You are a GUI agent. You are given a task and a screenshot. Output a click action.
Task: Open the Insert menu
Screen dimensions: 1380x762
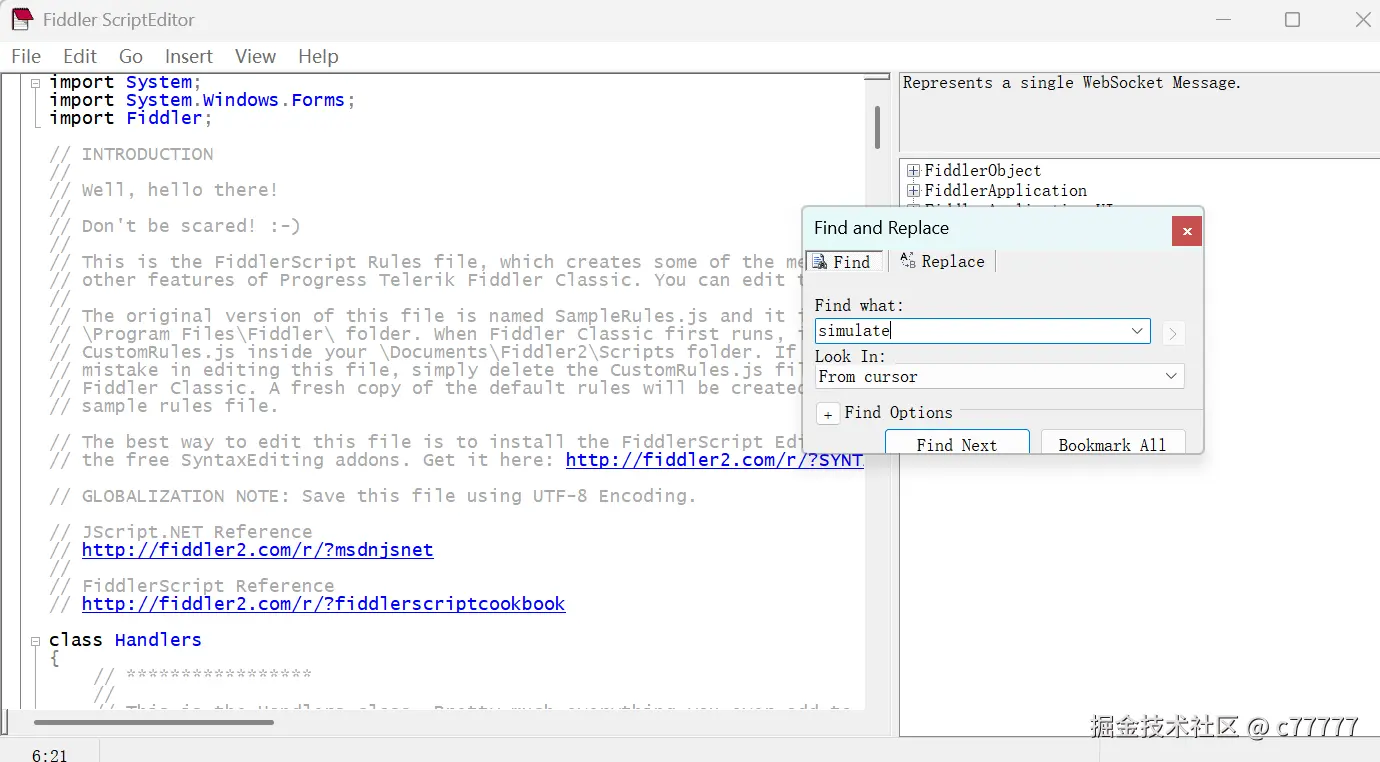(189, 56)
